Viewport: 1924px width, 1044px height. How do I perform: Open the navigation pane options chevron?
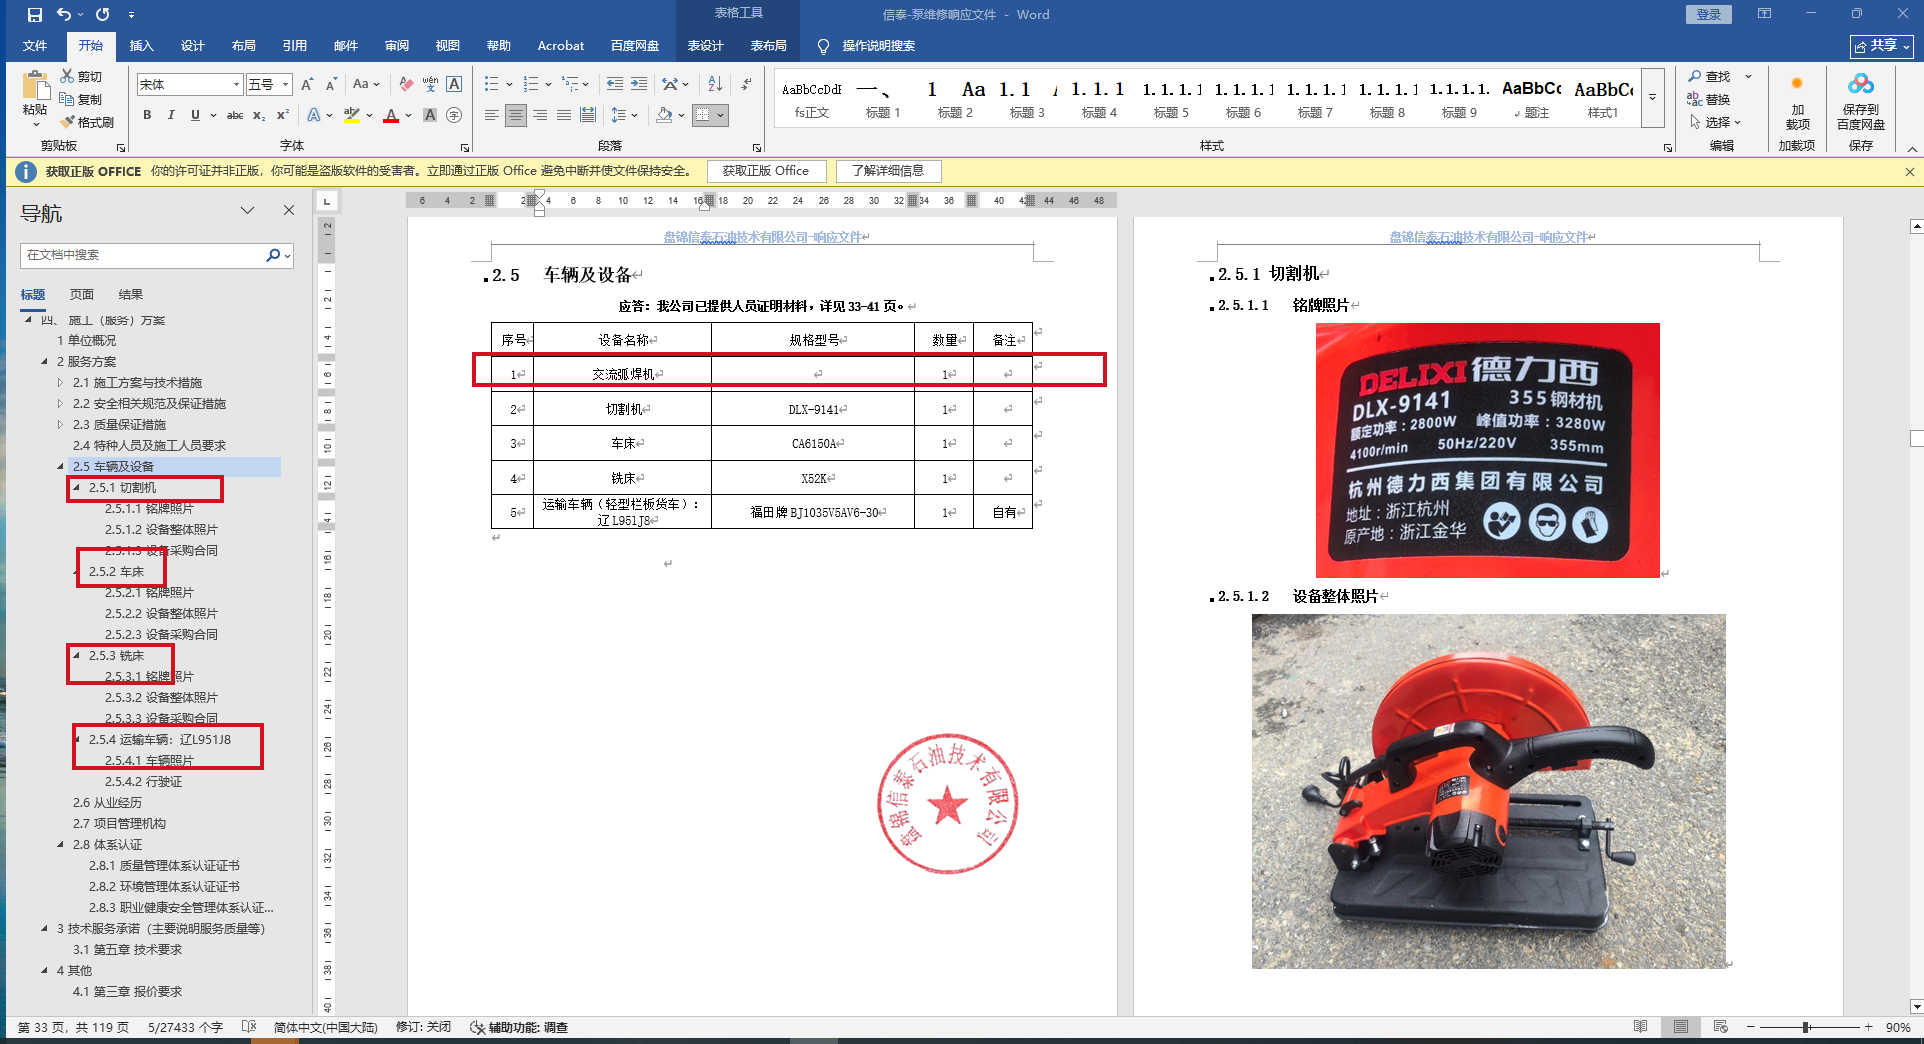pyautogui.click(x=247, y=211)
